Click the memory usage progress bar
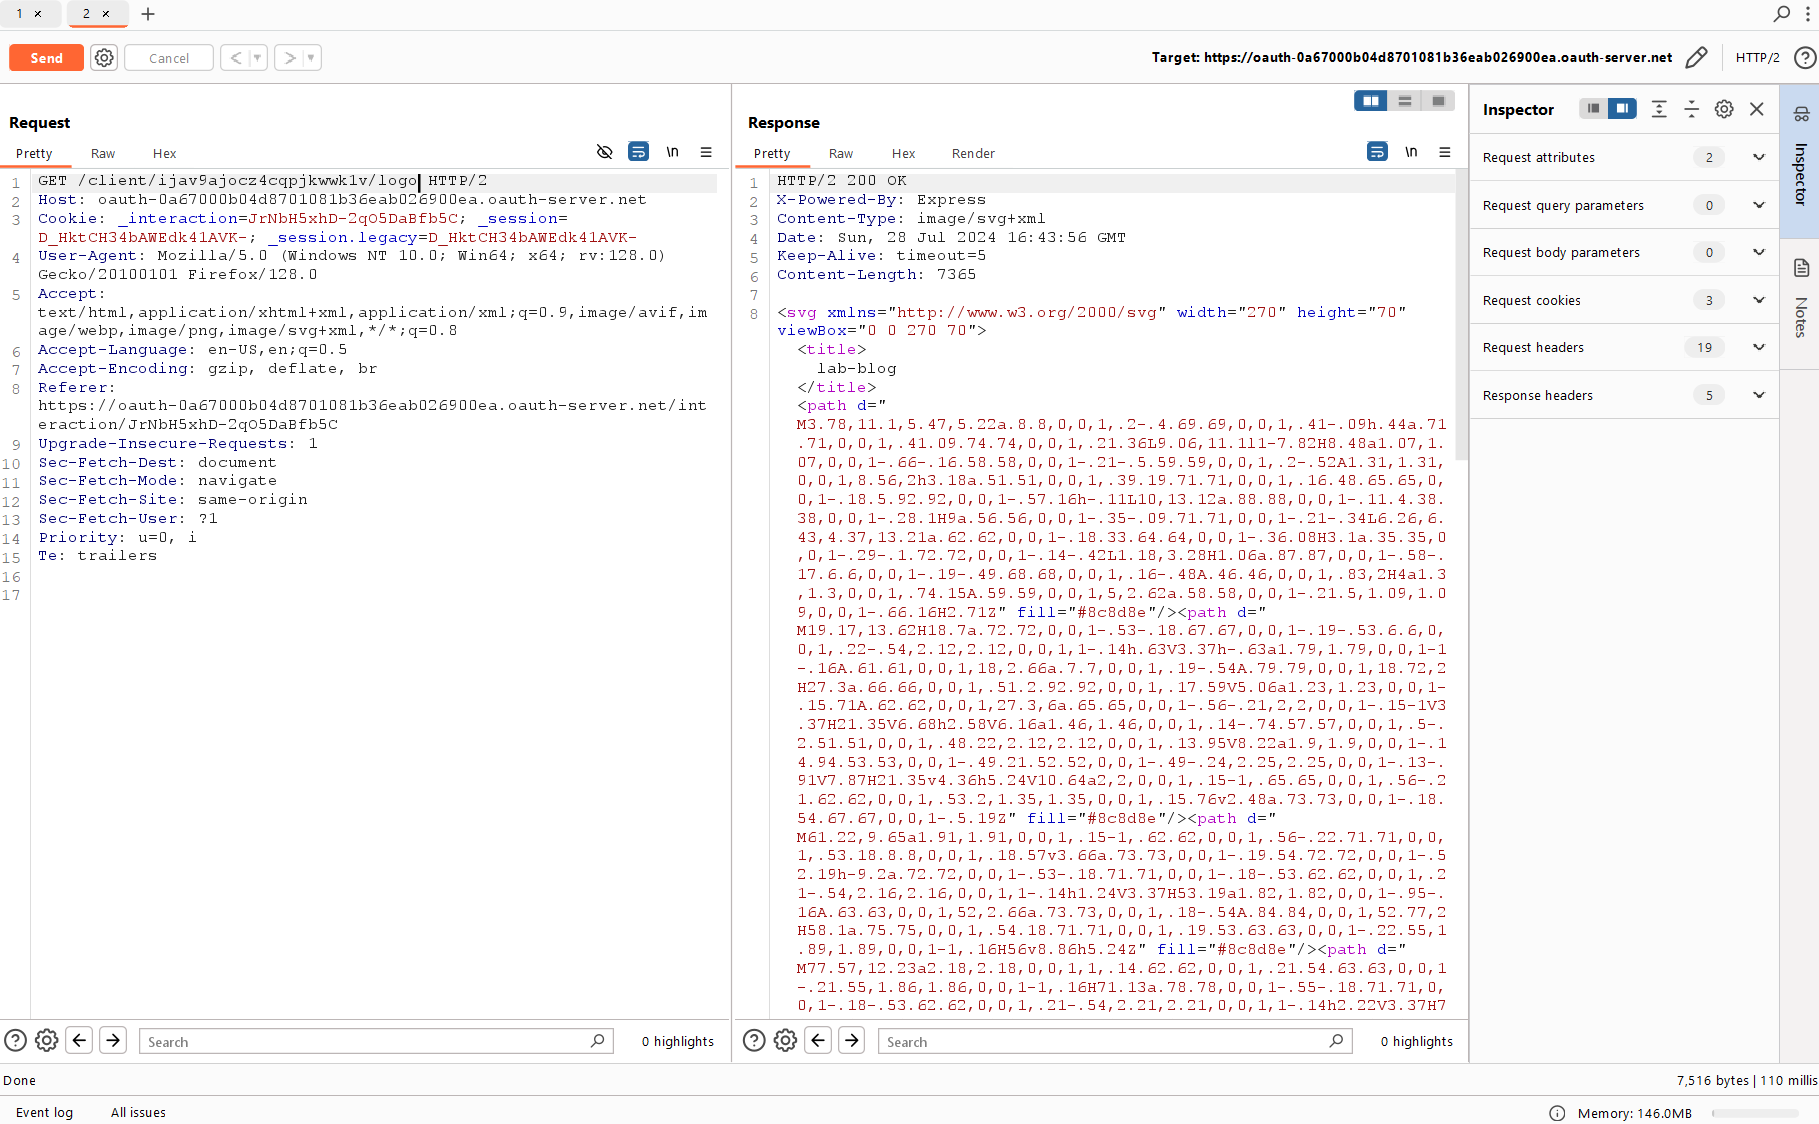 tap(1754, 1113)
